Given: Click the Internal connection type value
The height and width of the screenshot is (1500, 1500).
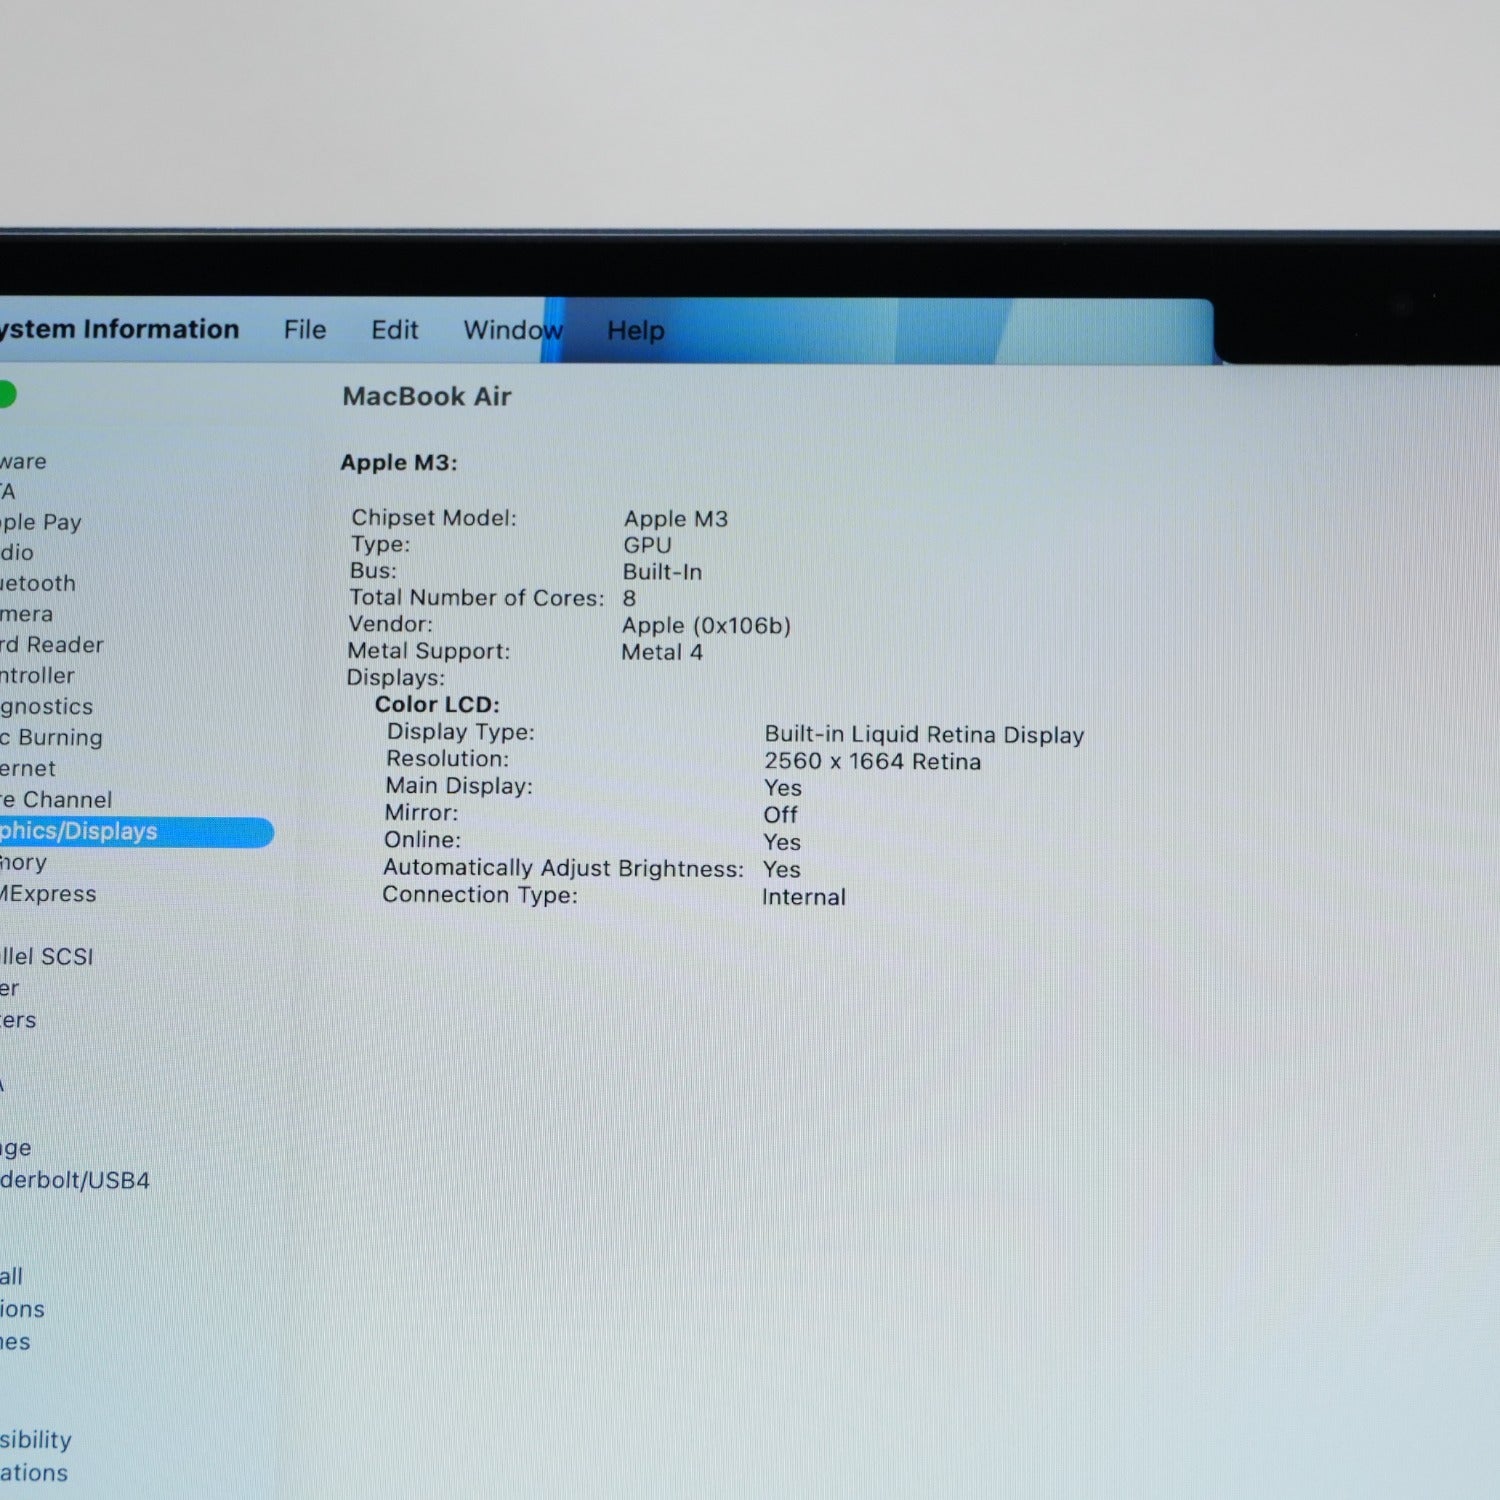Looking at the screenshot, I should pyautogui.click(x=804, y=897).
